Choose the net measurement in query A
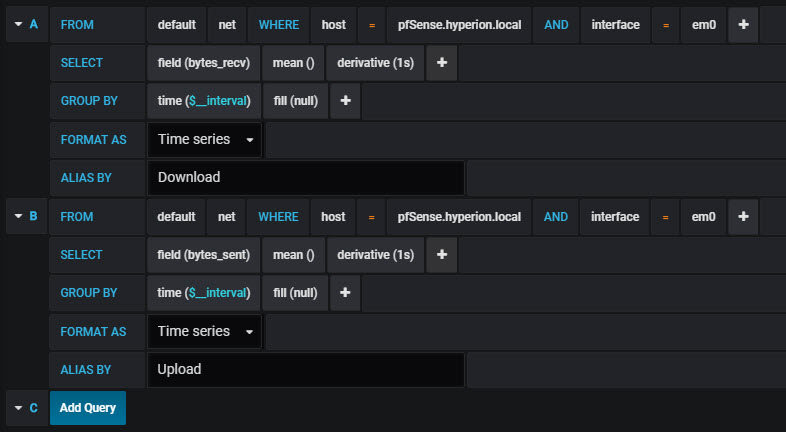 point(227,25)
